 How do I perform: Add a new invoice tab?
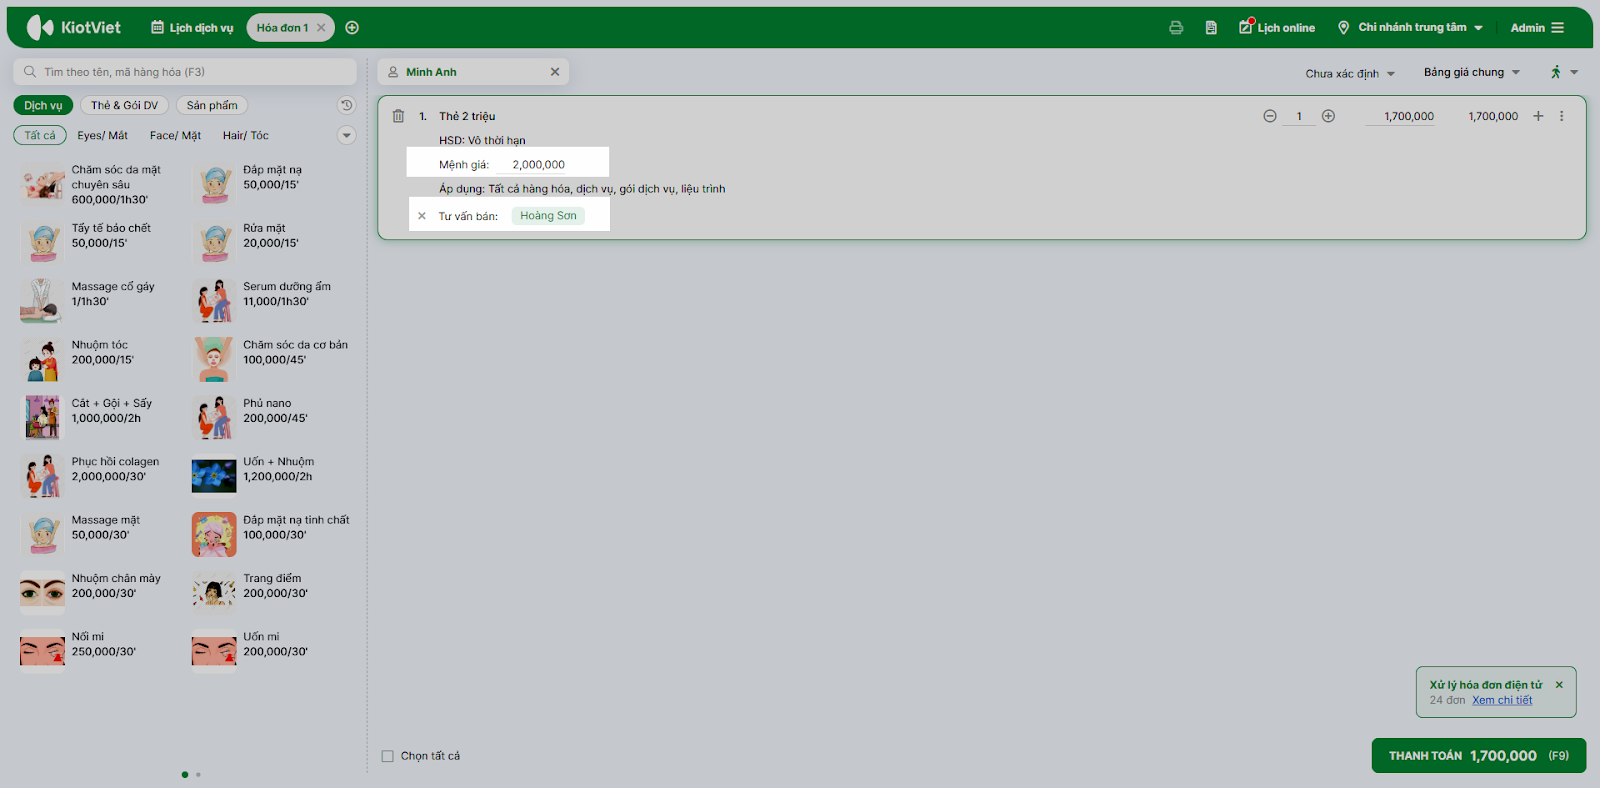click(x=352, y=28)
